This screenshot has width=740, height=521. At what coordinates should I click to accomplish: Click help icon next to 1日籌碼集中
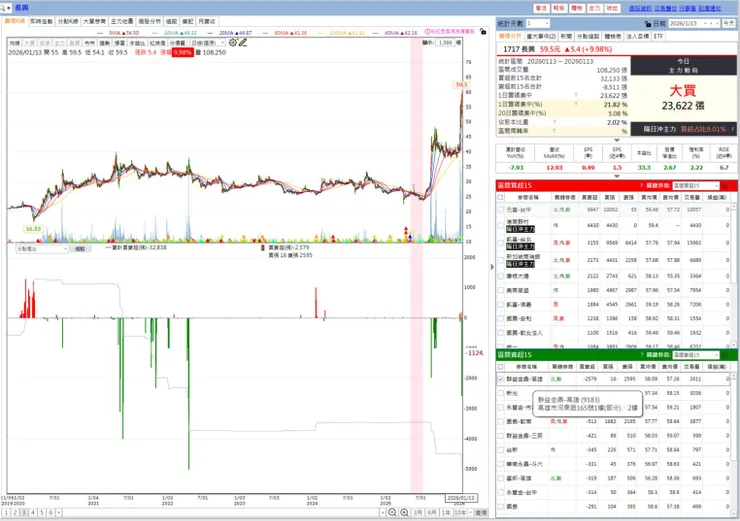(576, 95)
